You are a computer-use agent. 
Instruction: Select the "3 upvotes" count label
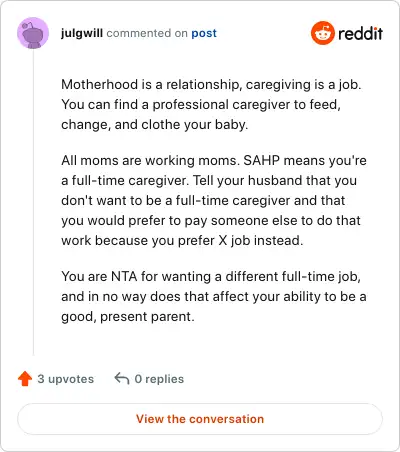[66, 379]
